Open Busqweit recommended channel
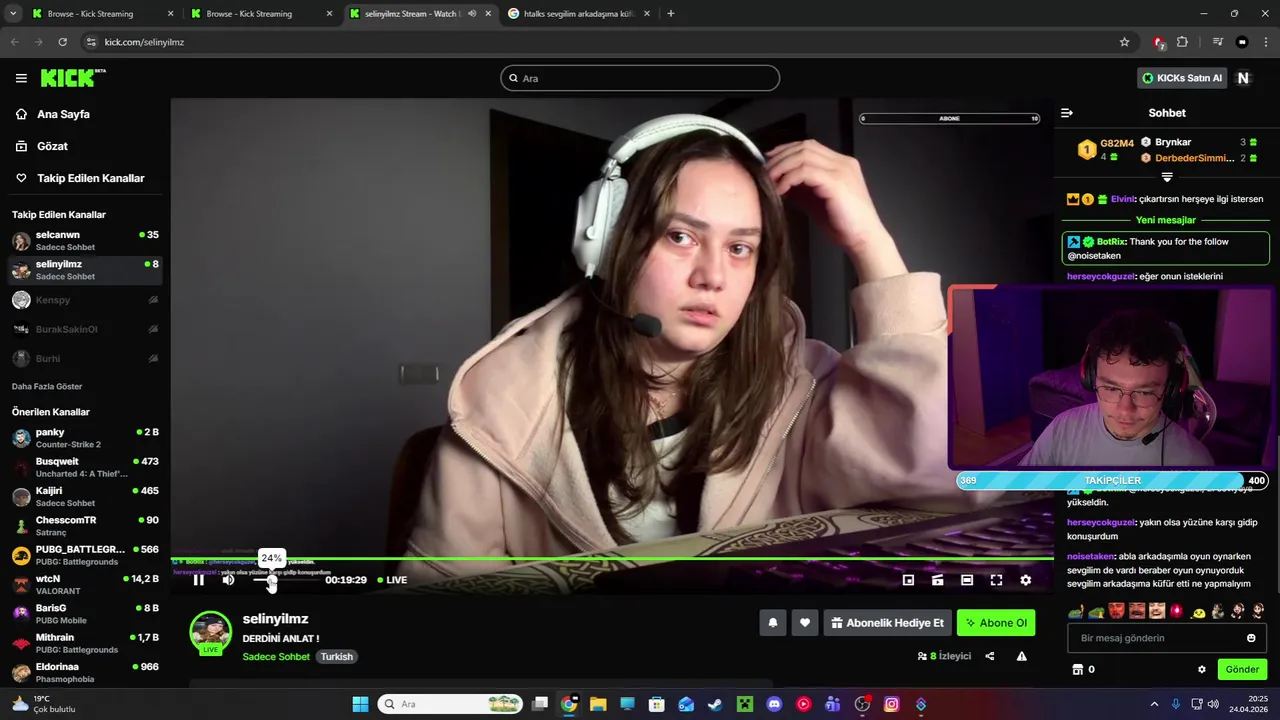 pos(85,467)
